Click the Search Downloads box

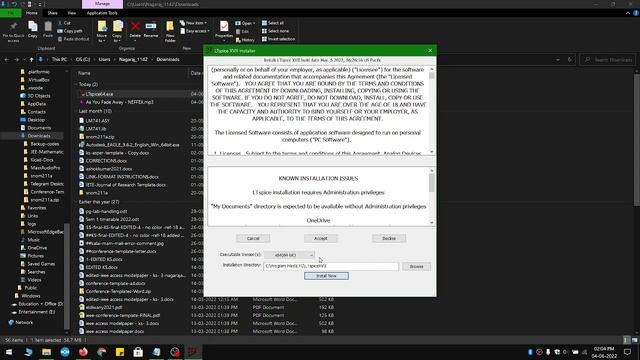point(608,60)
